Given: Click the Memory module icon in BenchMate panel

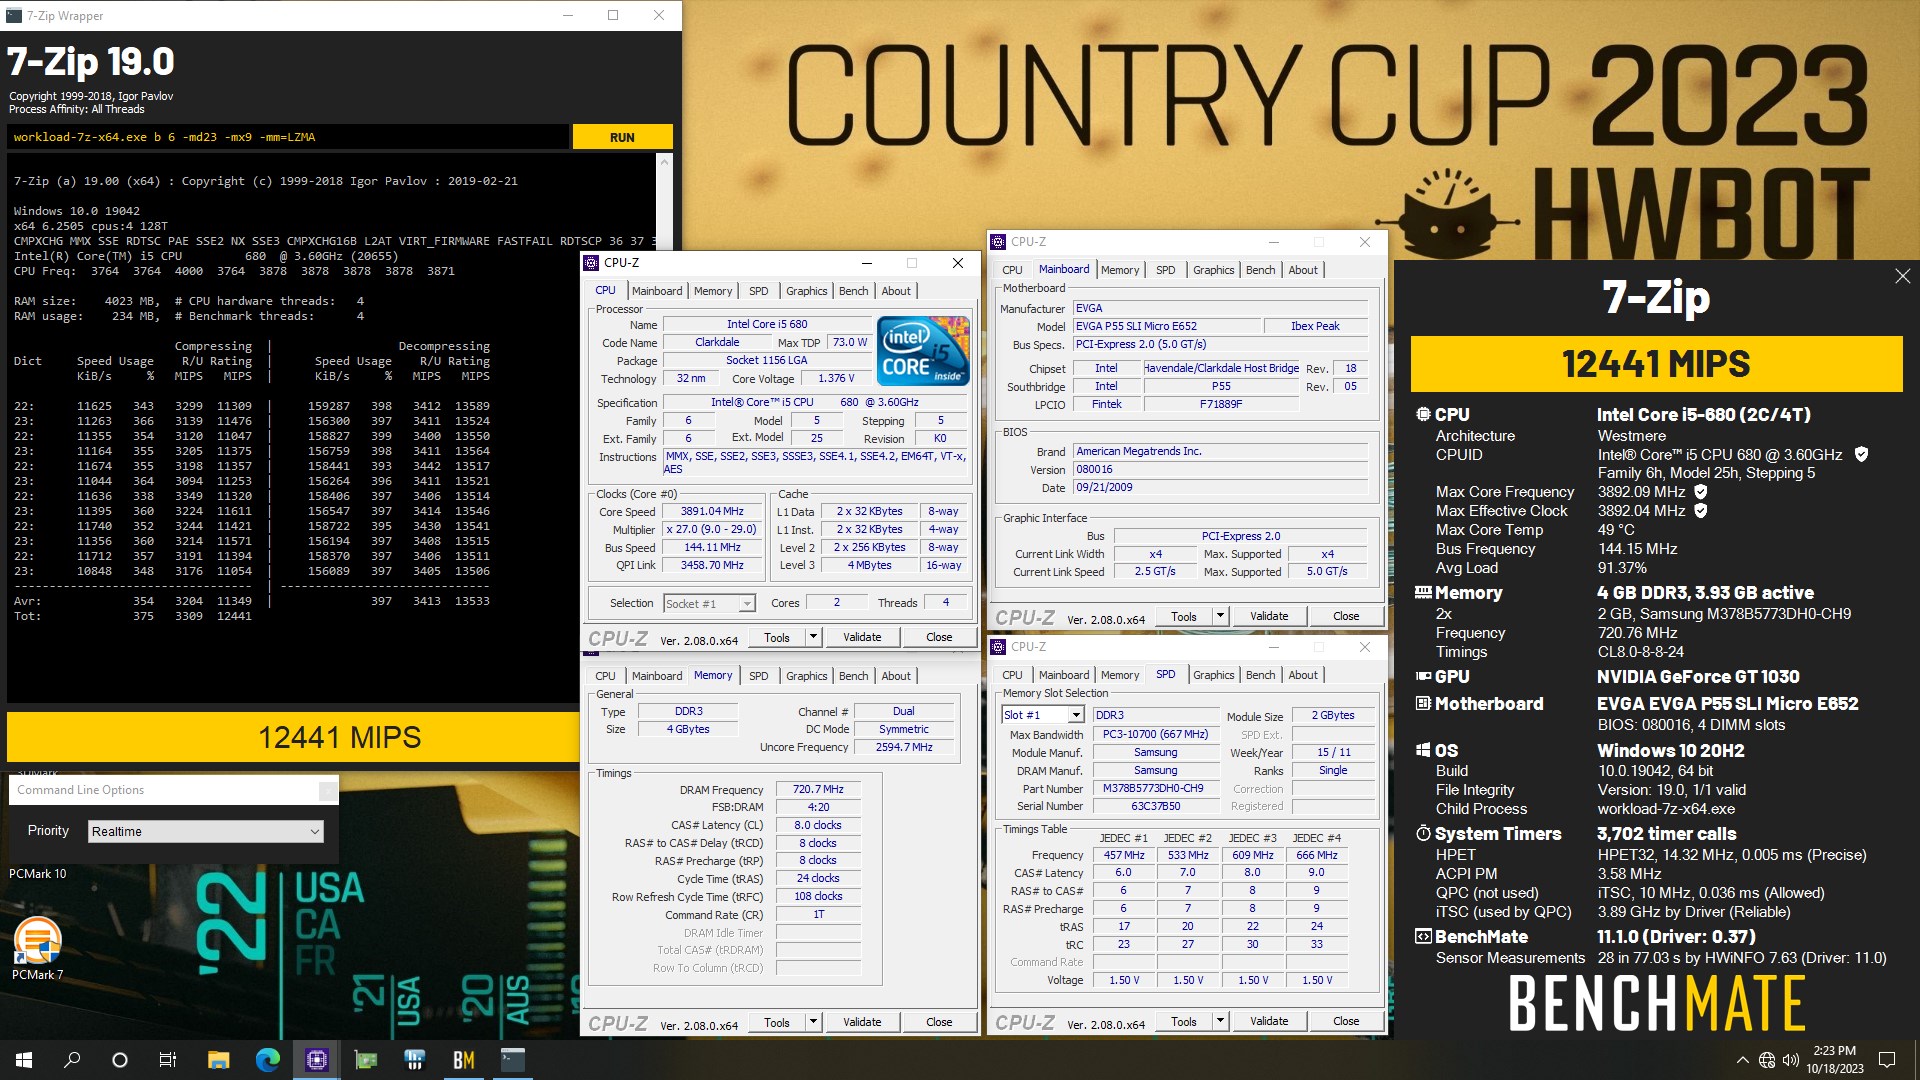Looking at the screenshot, I should pos(1423,592).
